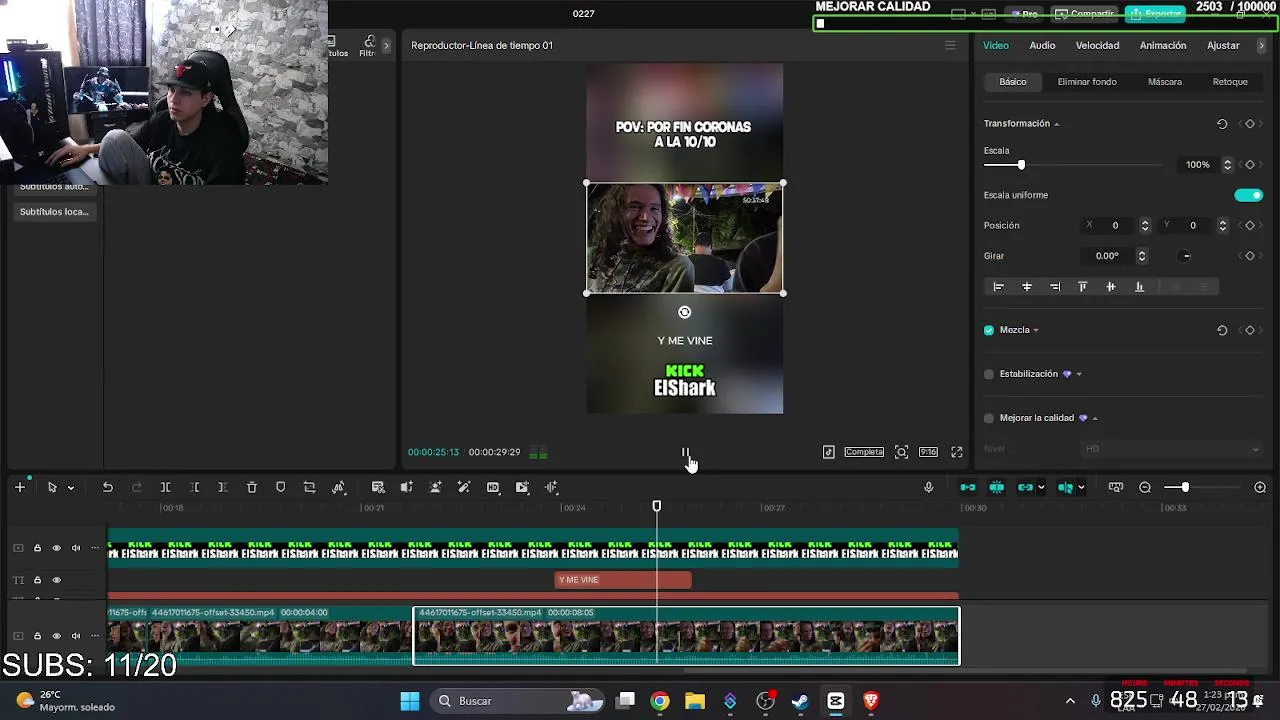Switch to the Audio tab
The width and height of the screenshot is (1280, 720).
(x=1042, y=45)
